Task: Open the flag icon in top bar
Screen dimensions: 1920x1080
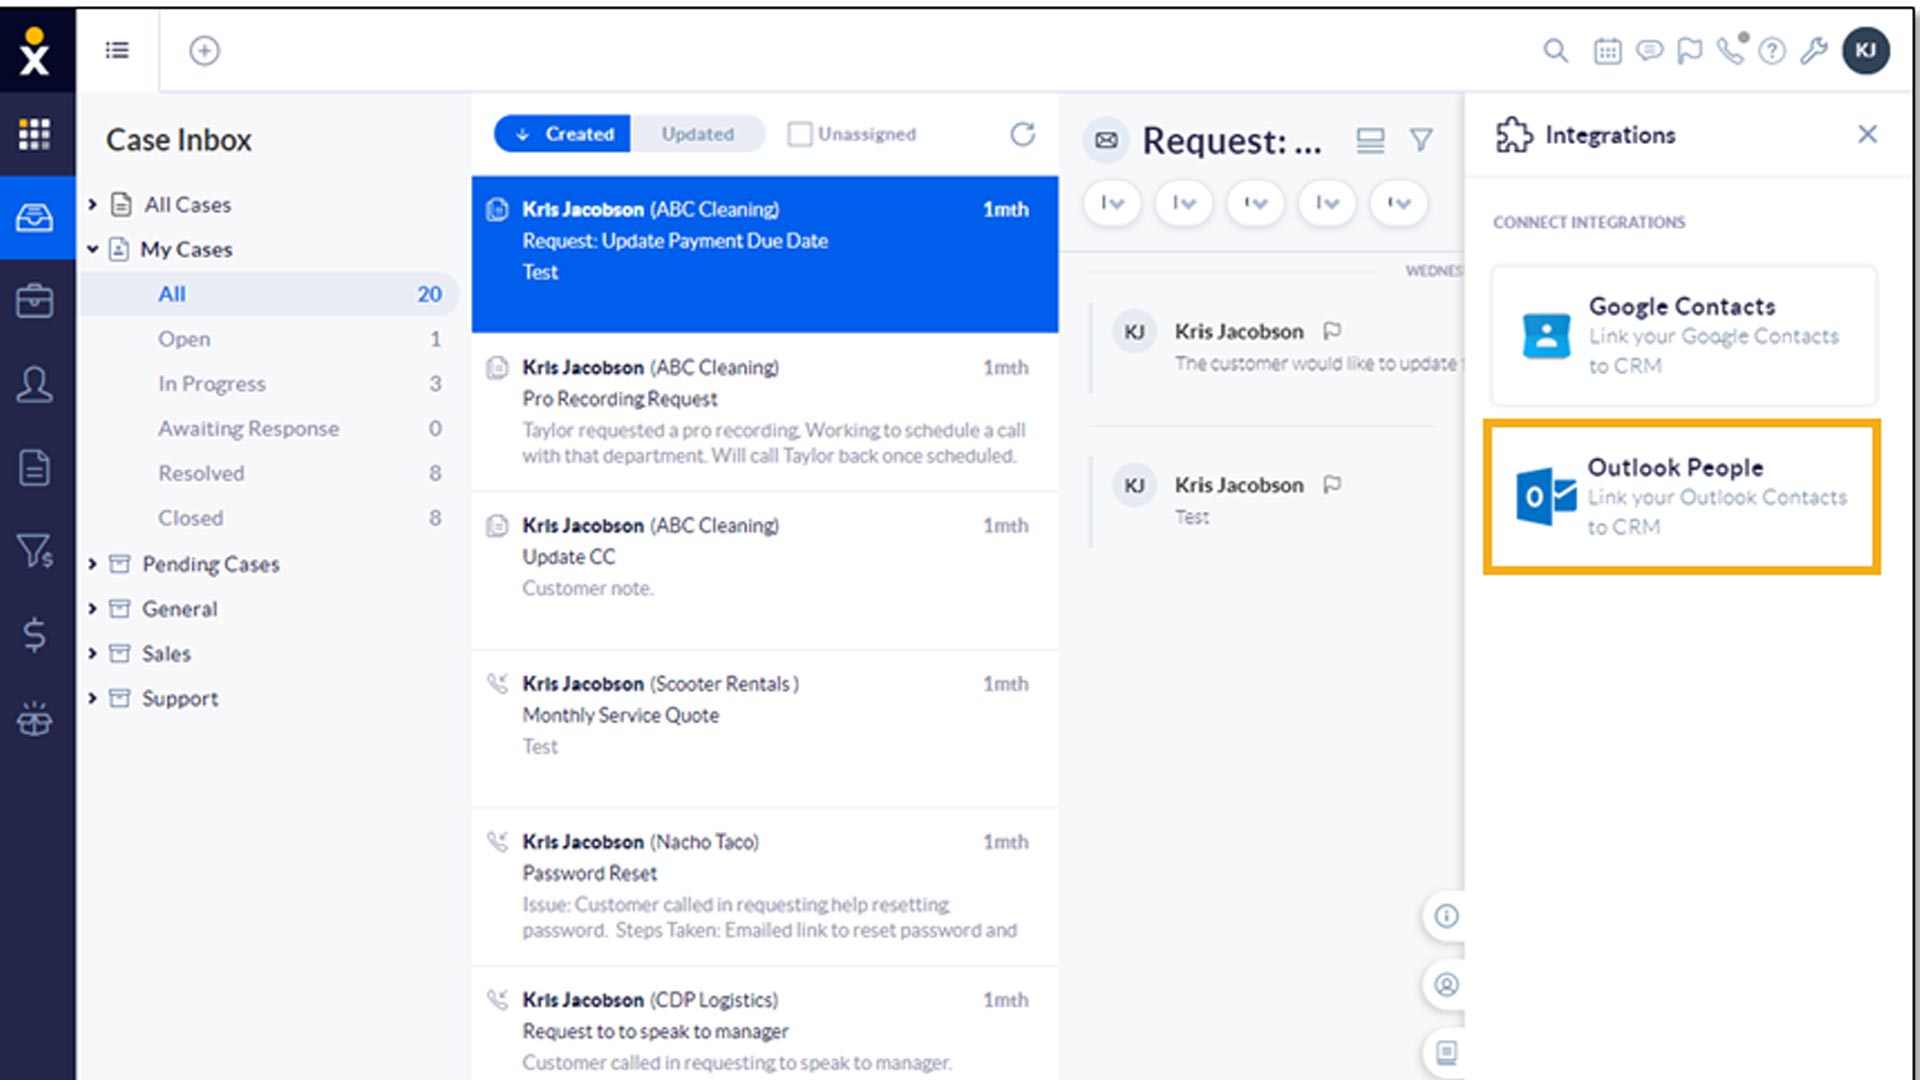Action: click(1690, 50)
